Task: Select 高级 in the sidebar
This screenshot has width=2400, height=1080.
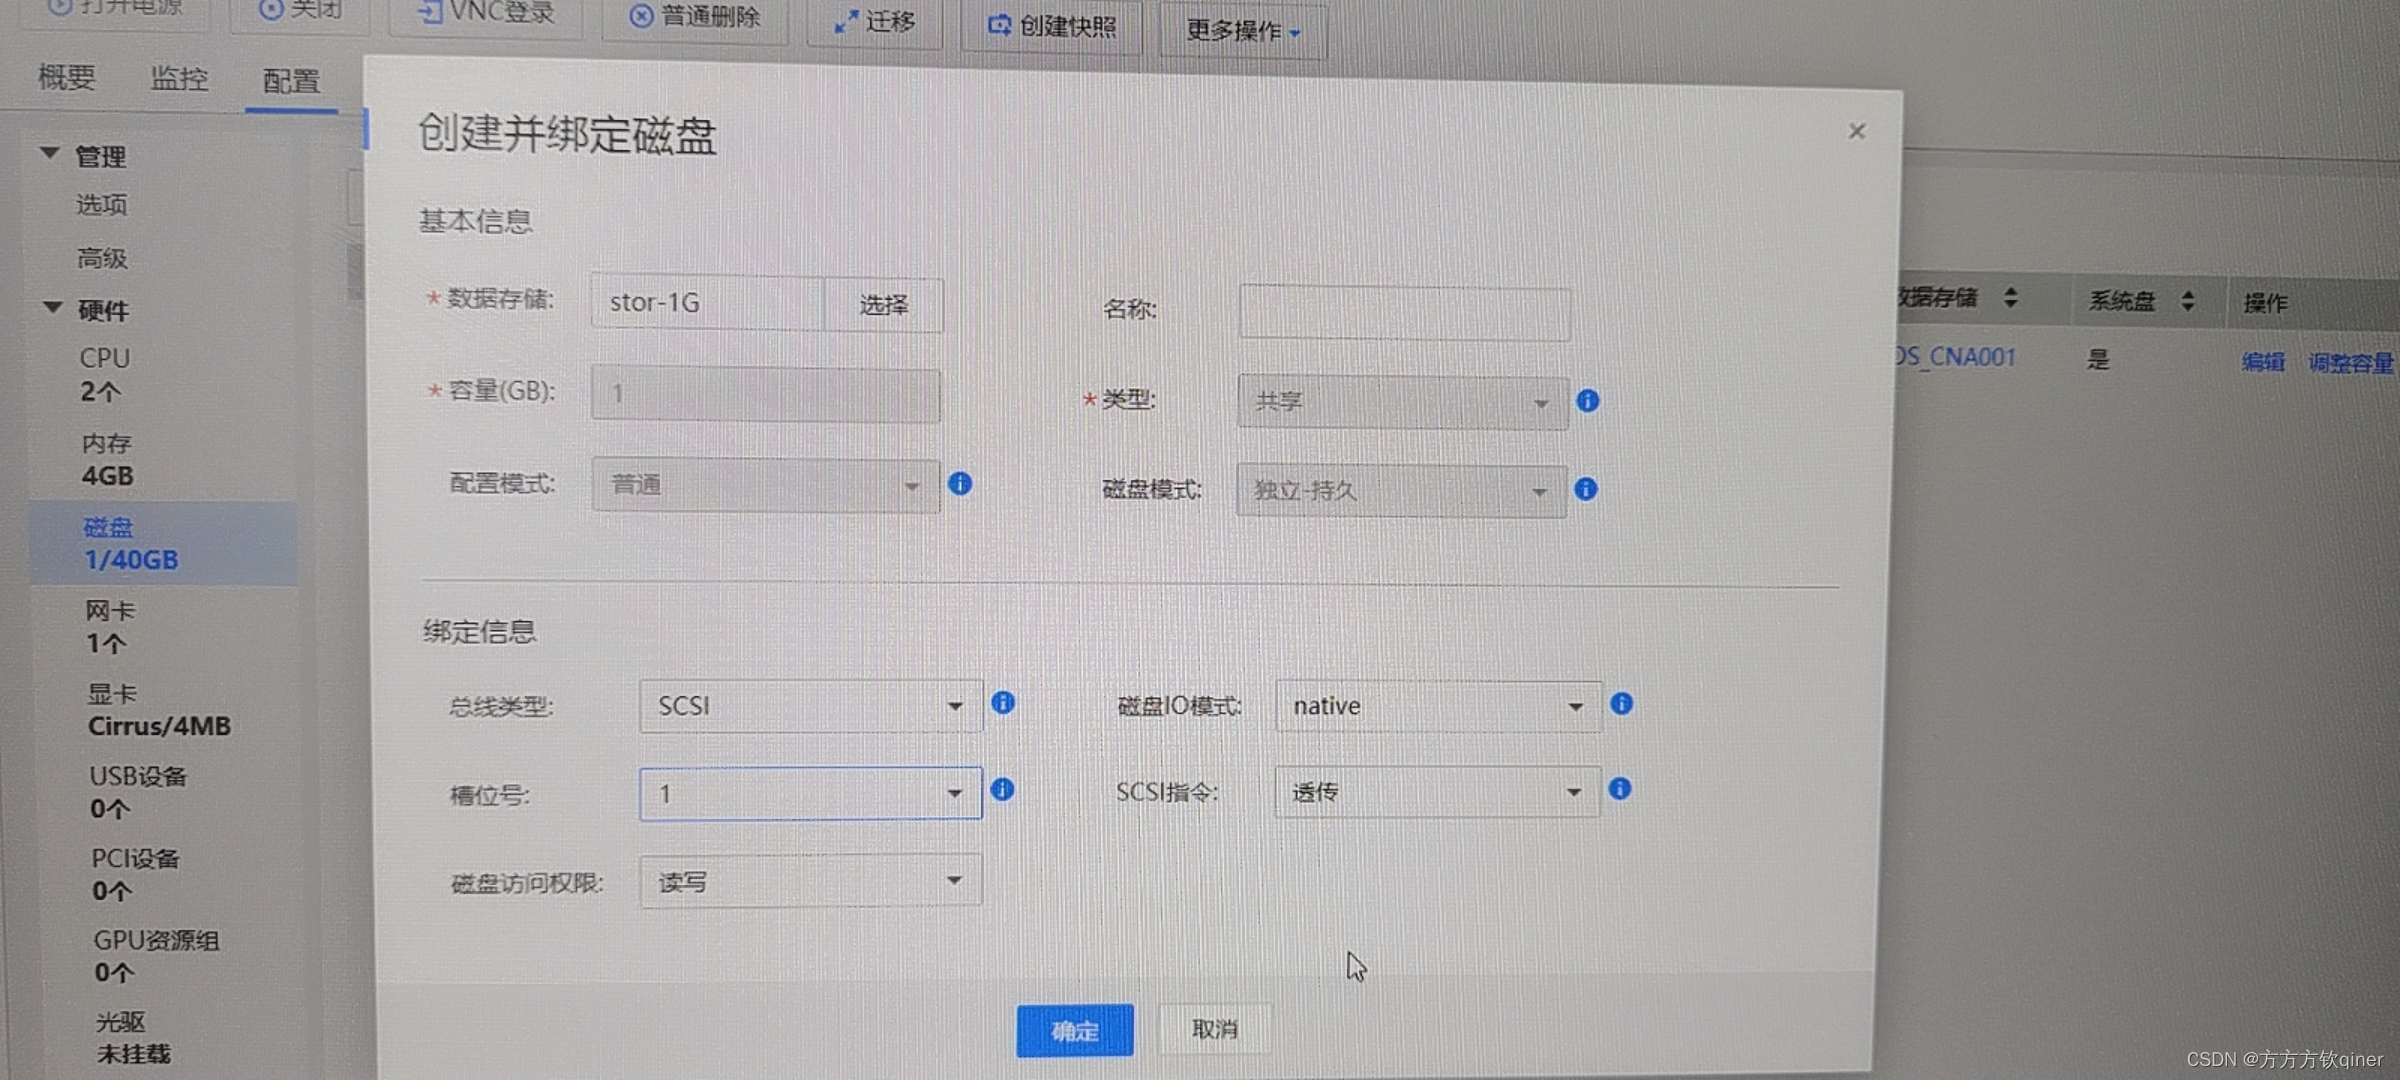Action: pos(103,259)
